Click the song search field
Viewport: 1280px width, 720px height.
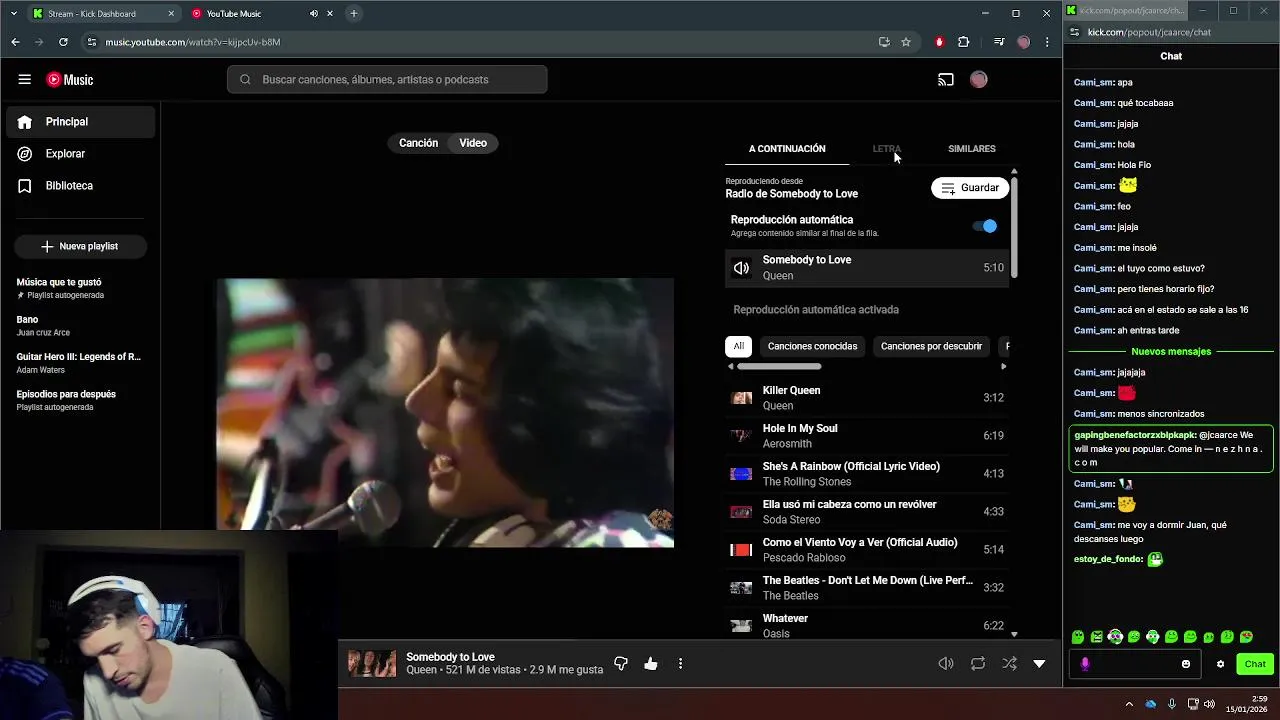(x=387, y=79)
